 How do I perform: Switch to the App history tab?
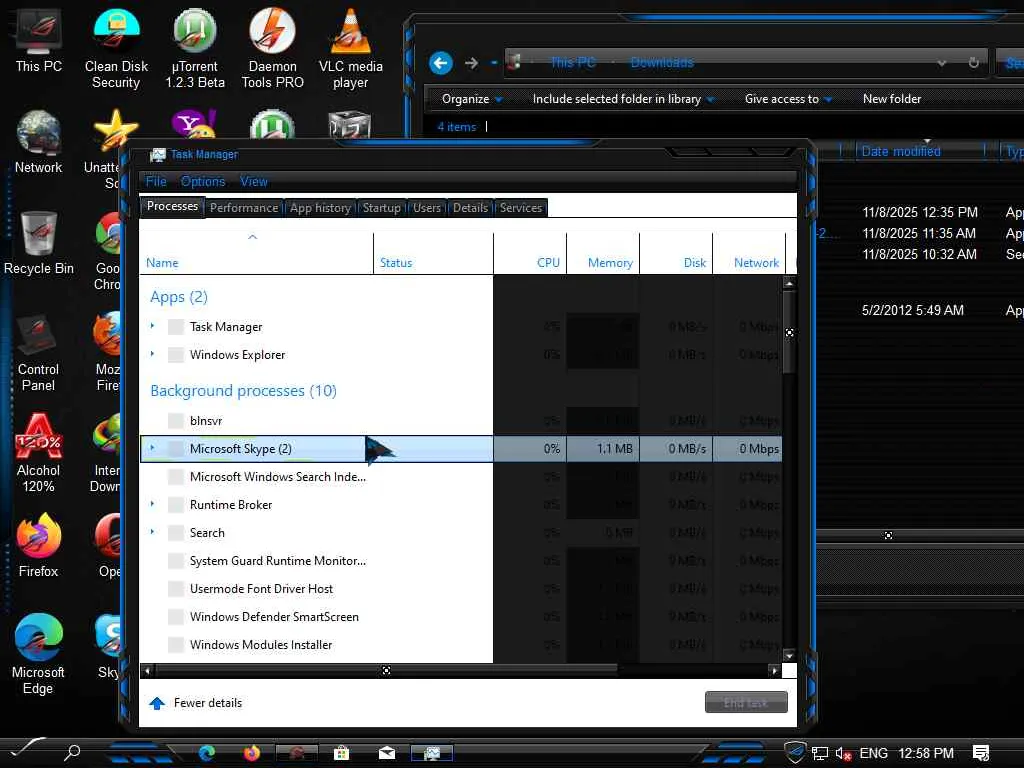click(320, 208)
